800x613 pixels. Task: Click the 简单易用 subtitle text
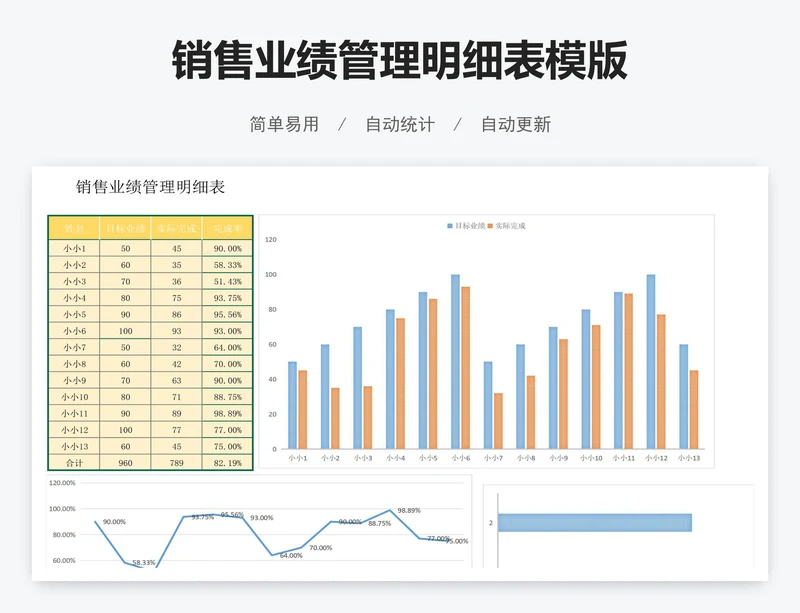(284, 125)
